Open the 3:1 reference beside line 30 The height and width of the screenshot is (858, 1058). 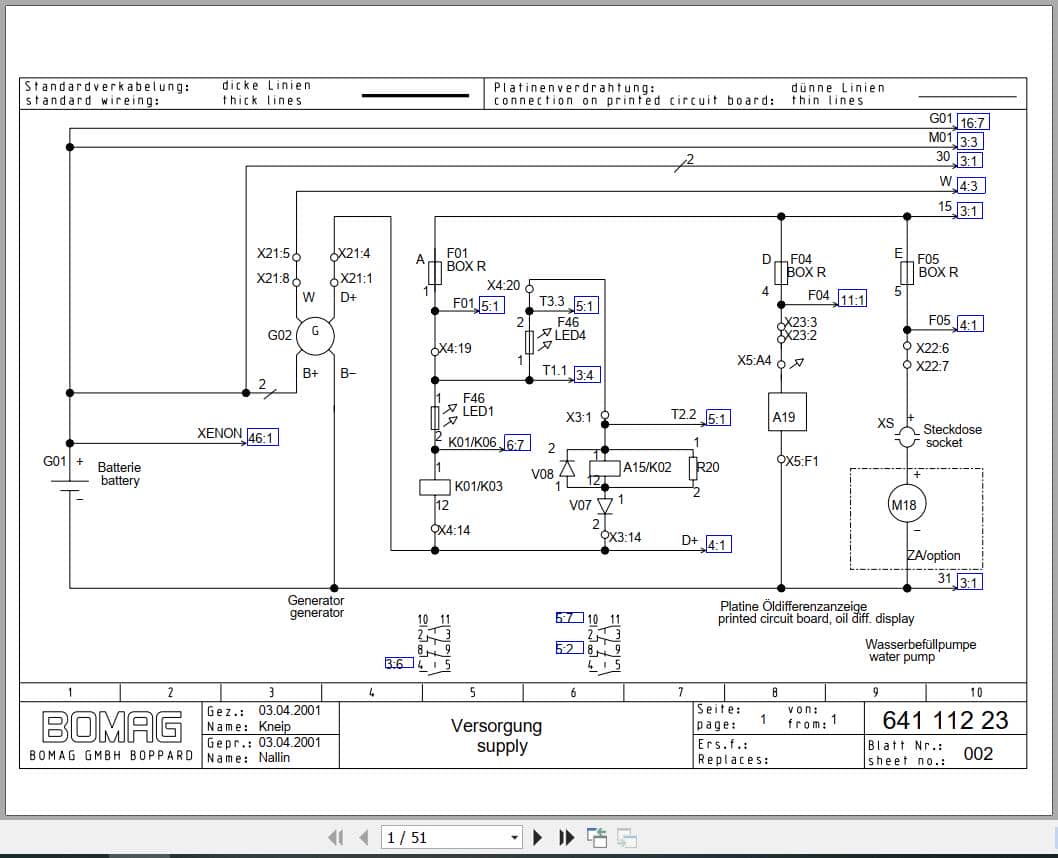[970, 161]
